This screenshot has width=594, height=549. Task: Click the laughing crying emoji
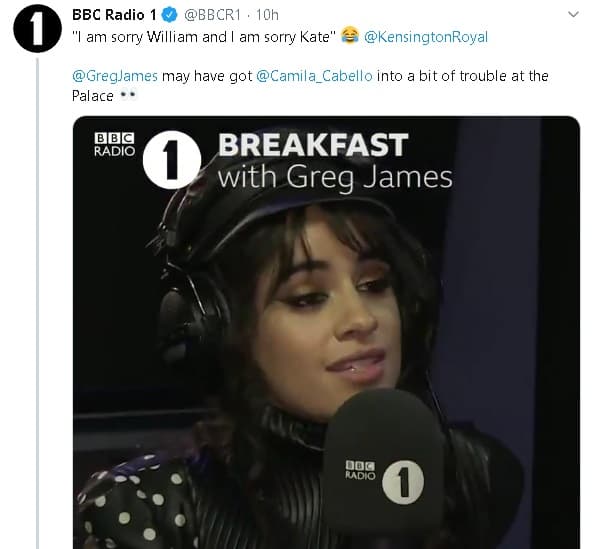pos(350,35)
